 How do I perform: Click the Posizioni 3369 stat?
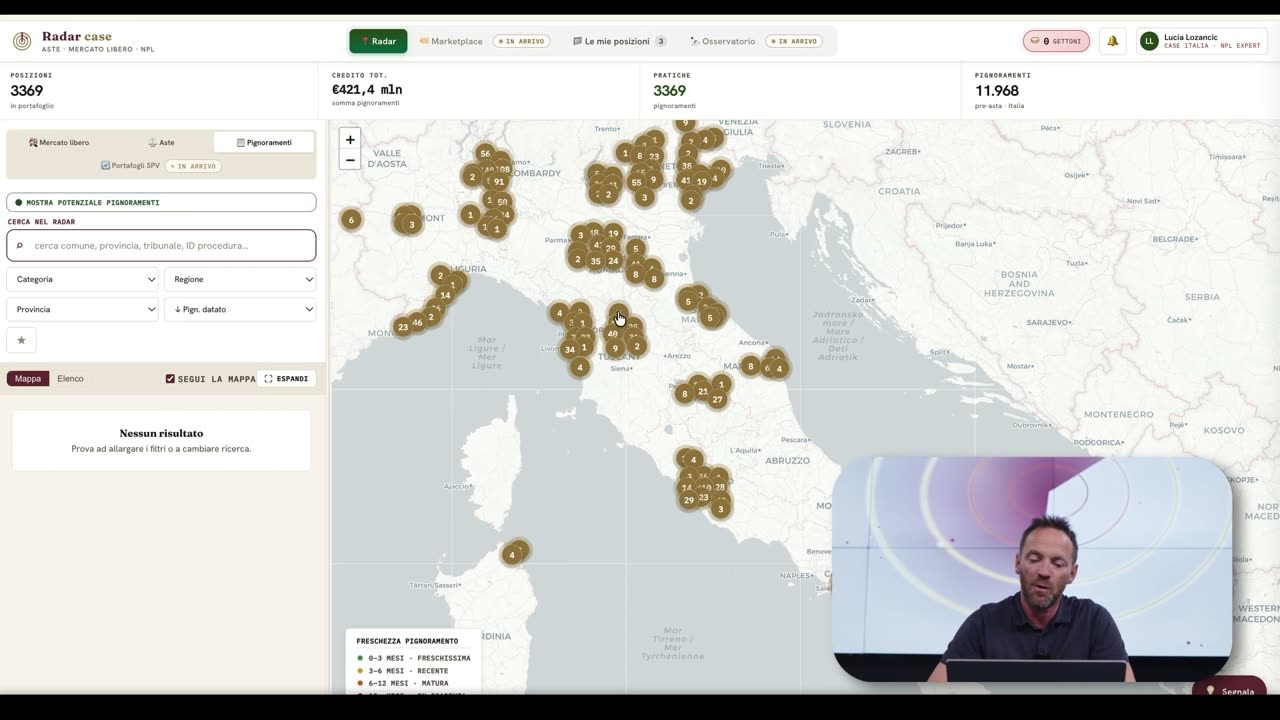pyautogui.click(x=161, y=90)
